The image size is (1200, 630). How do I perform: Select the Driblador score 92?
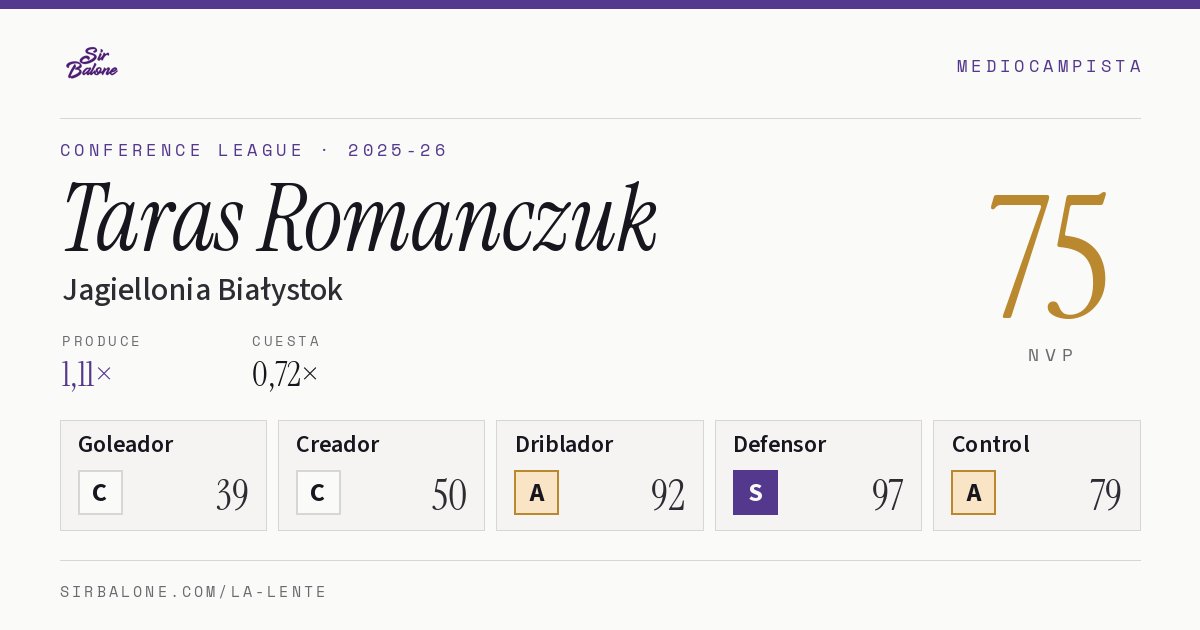(x=668, y=495)
